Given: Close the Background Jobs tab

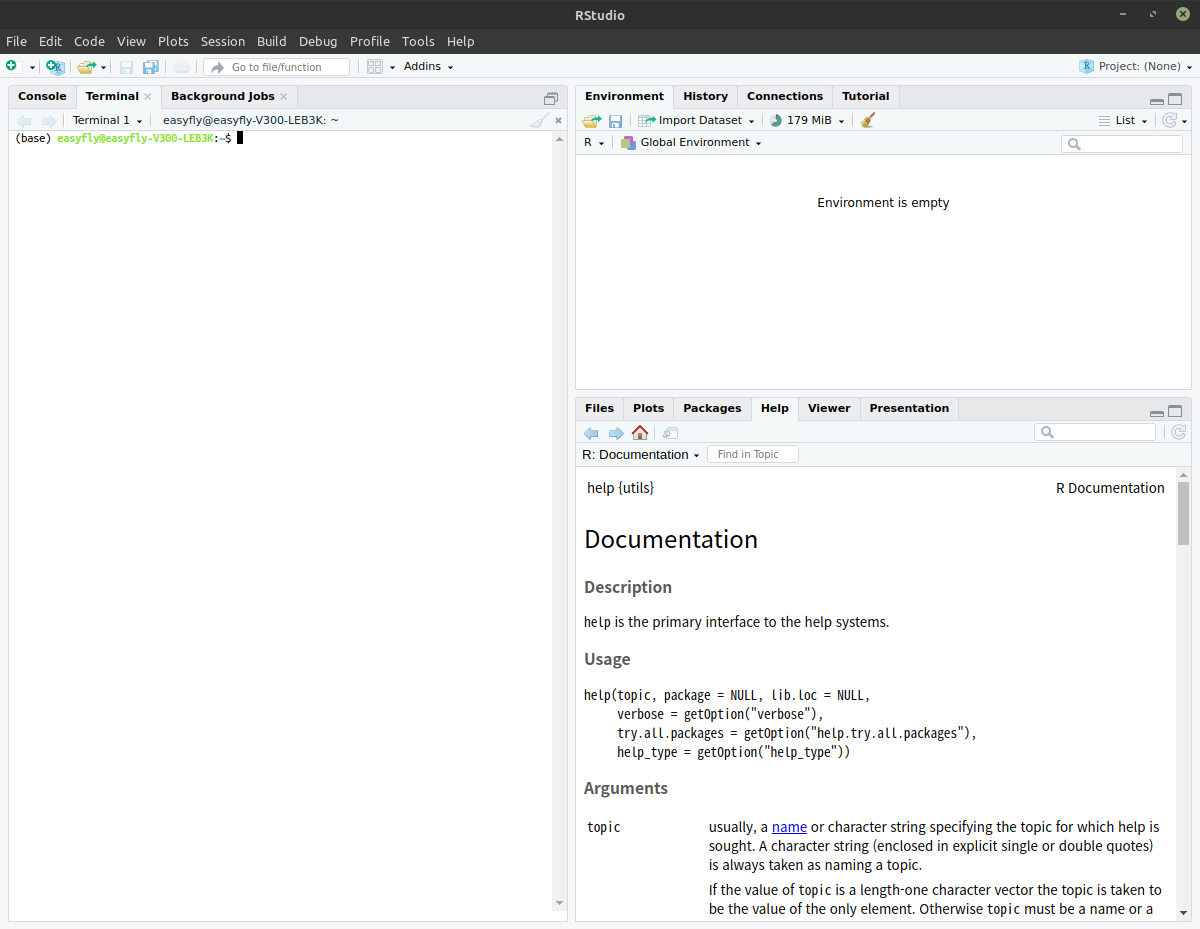Looking at the screenshot, I should coord(283,97).
